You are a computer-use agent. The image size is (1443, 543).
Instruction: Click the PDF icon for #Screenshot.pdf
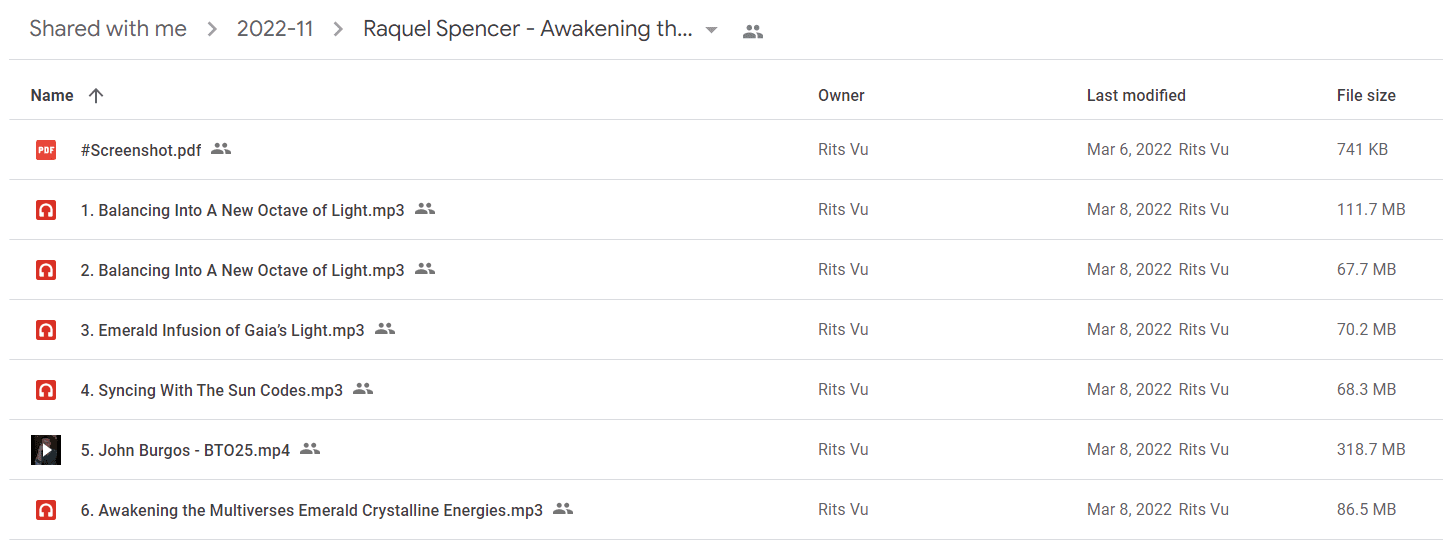pos(45,150)
